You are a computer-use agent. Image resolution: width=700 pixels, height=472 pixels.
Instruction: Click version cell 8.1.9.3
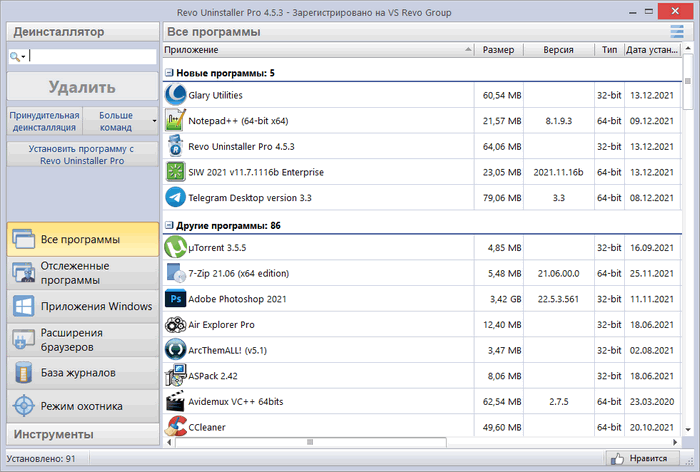pyautogui.click(x=558, y=121)
